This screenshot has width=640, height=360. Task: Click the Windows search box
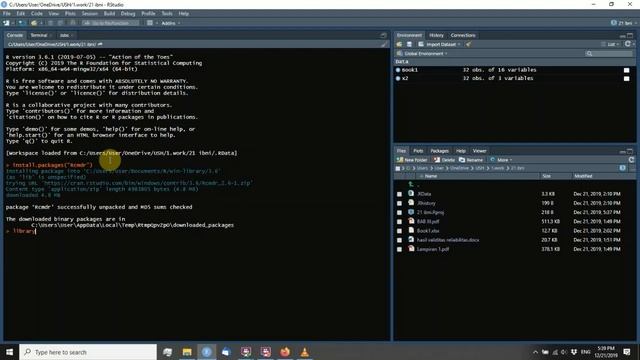(x=88, y=352)
